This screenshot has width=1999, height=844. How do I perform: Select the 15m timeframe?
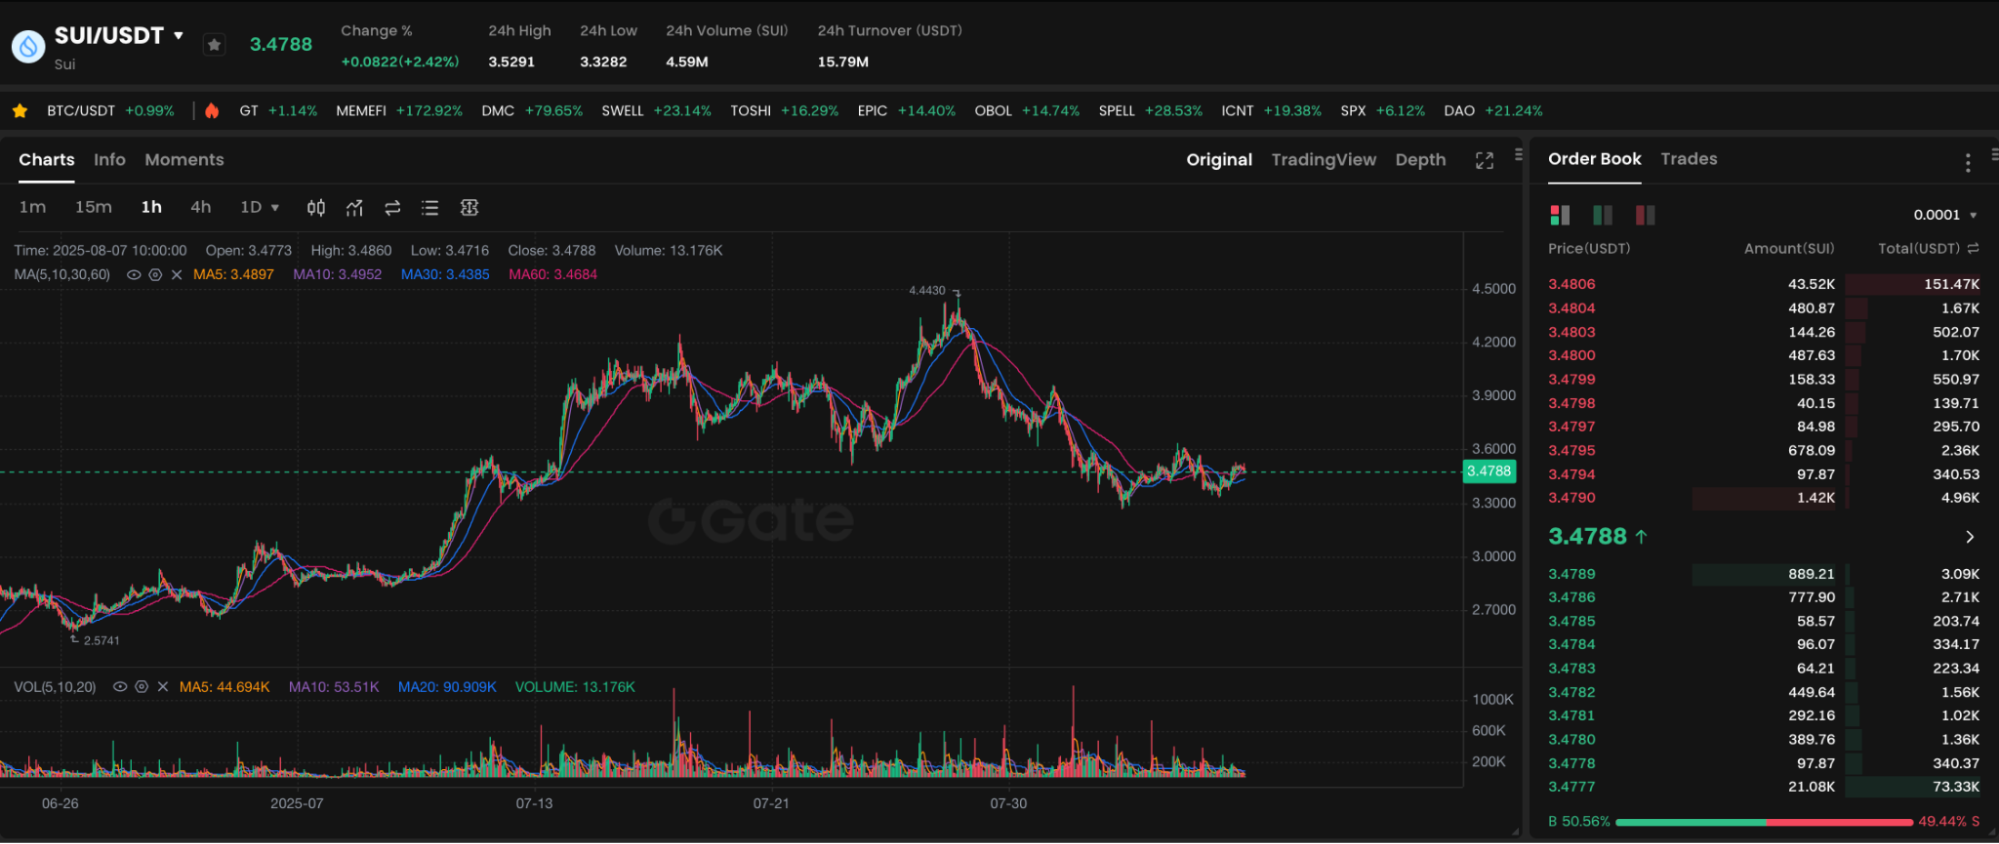[93, 207]
